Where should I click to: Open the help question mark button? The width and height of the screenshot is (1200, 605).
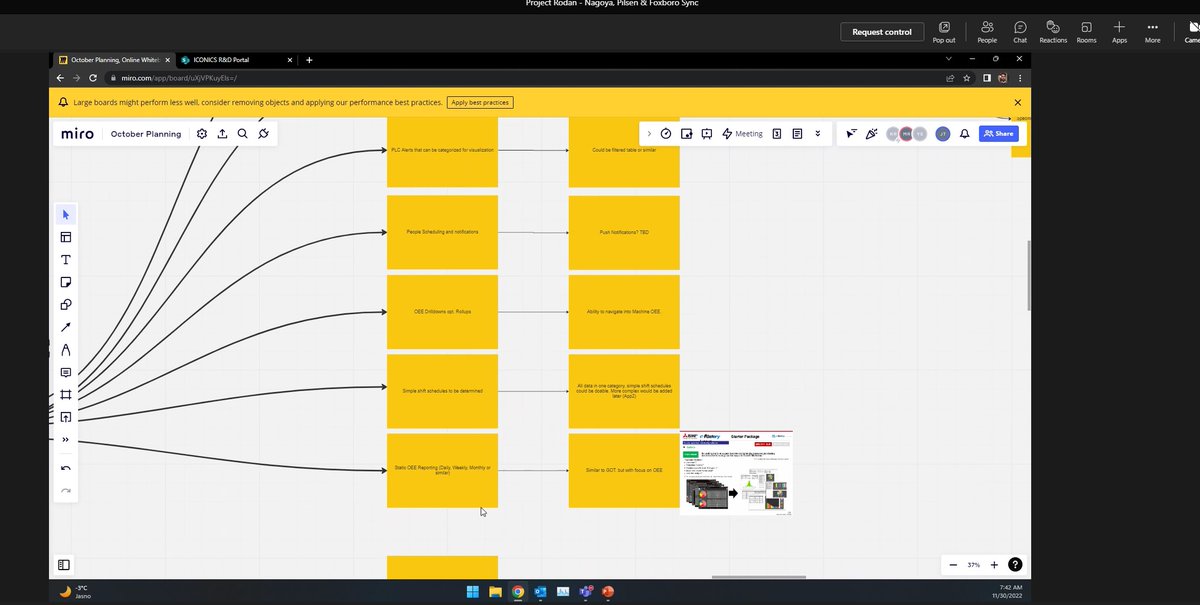tap(1015, 565)
